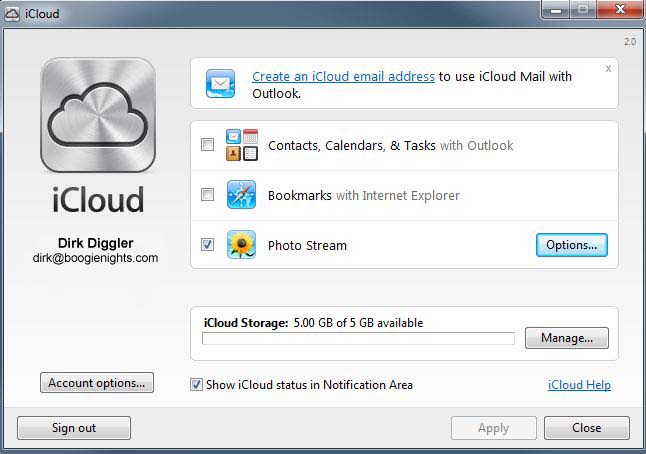This screenshot has height=454, width=646.
Task: Click the iCloud Storage progress bar
Action: [358, 339]
